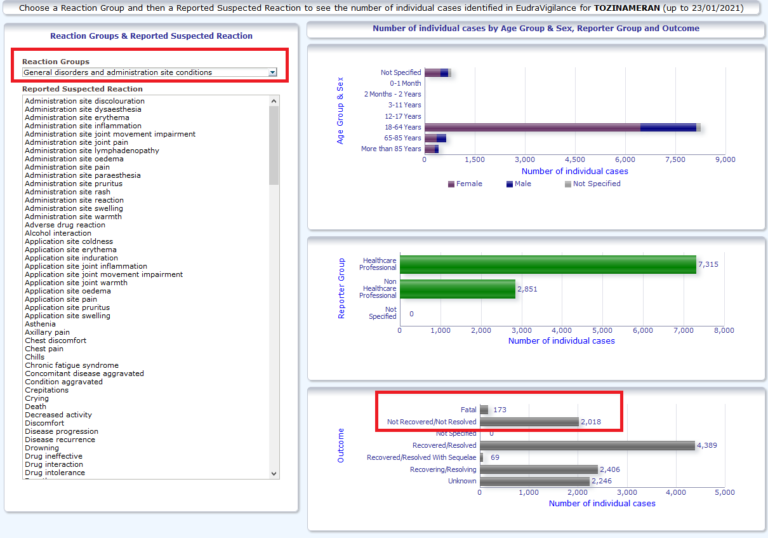Click 'Application site swelling' in the list
Image resolution: width=768 pixels, height=538 pixels.
tap(67, 316)
